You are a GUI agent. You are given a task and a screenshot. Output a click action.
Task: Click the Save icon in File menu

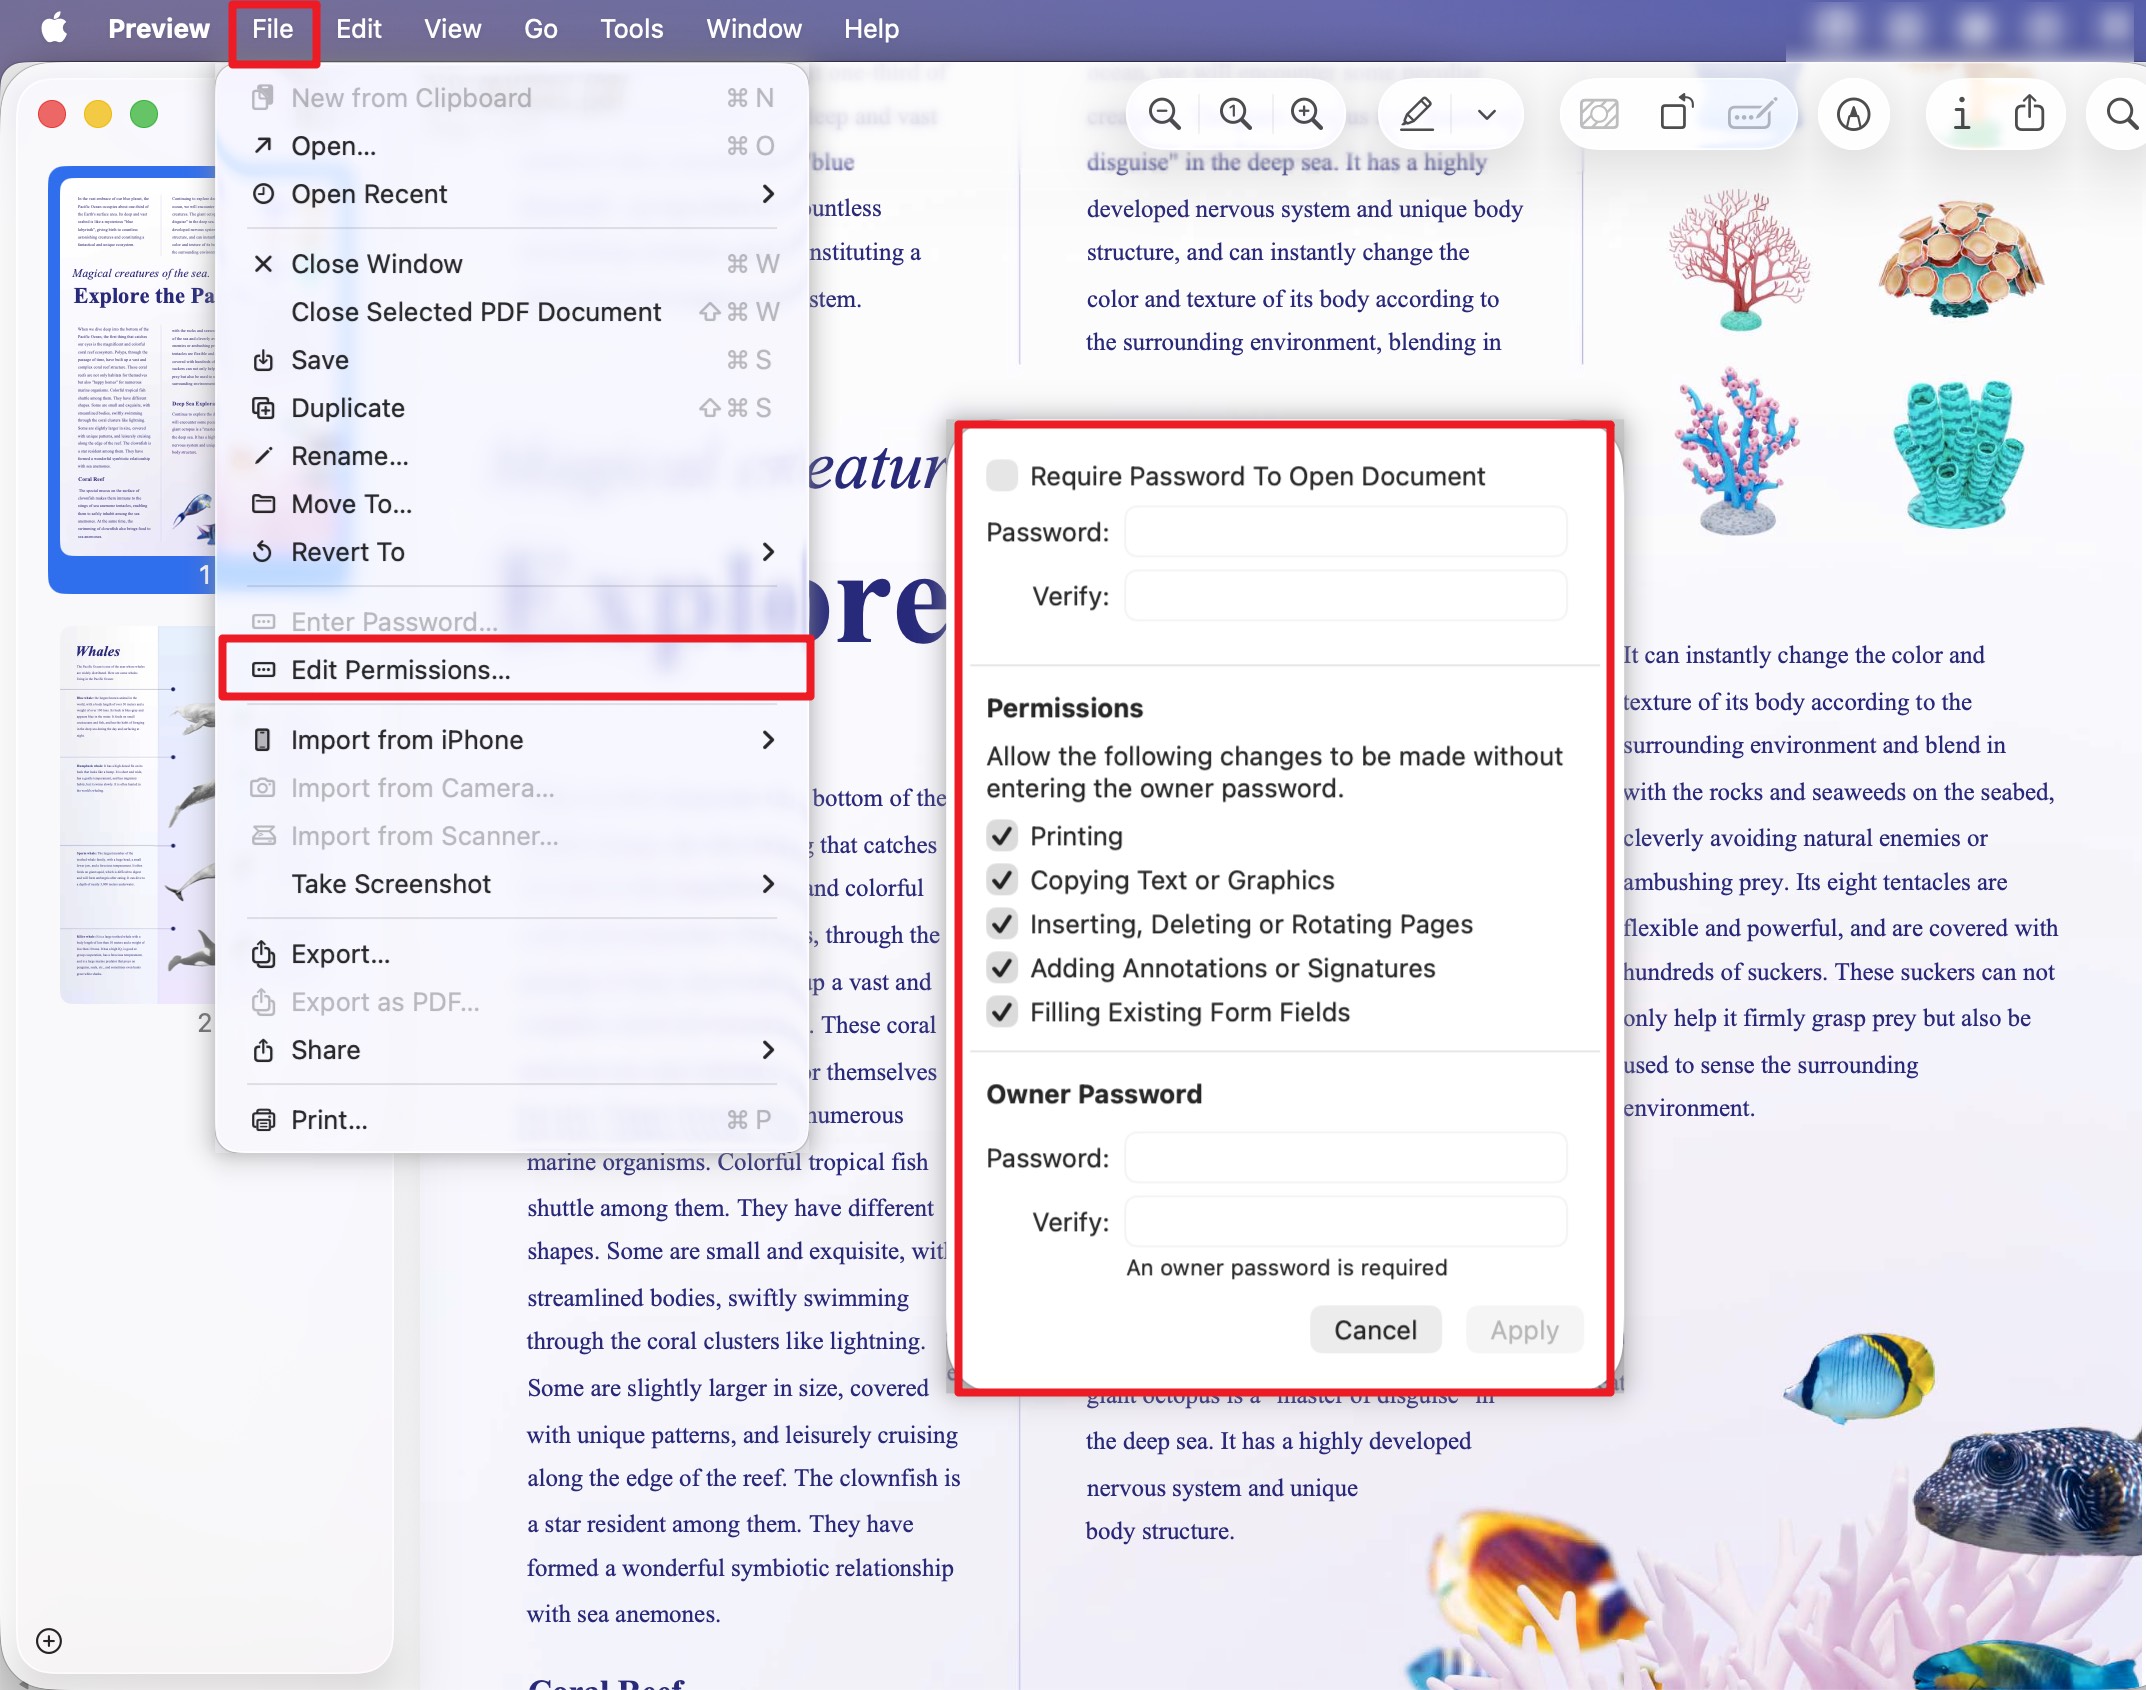[263, 360]
